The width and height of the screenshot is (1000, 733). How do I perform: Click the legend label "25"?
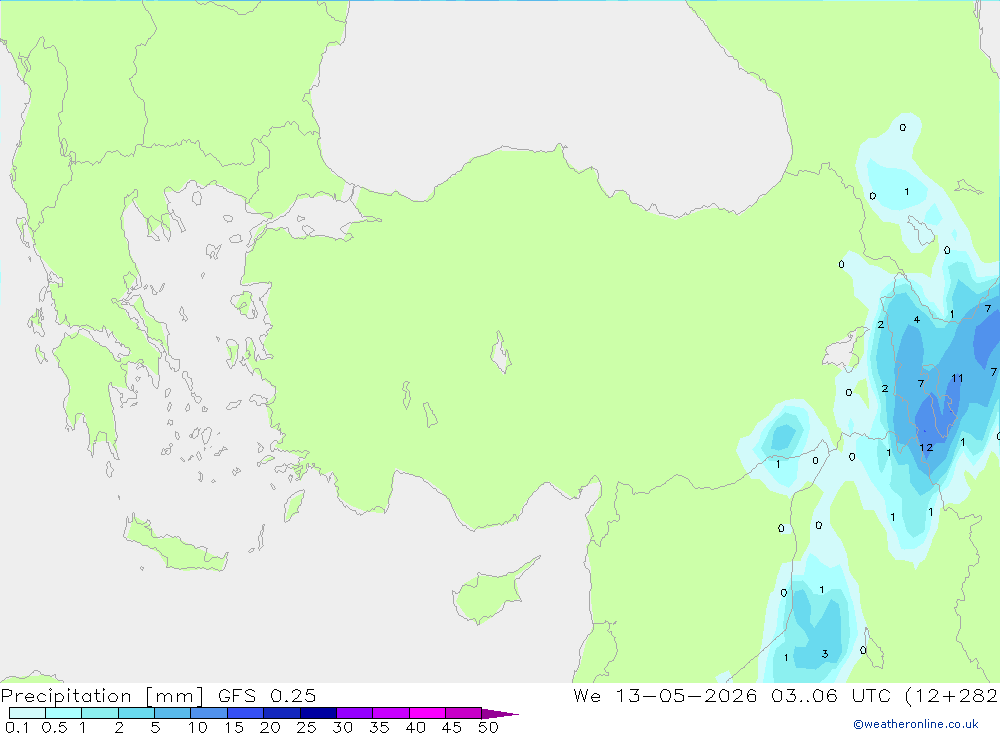306,727
